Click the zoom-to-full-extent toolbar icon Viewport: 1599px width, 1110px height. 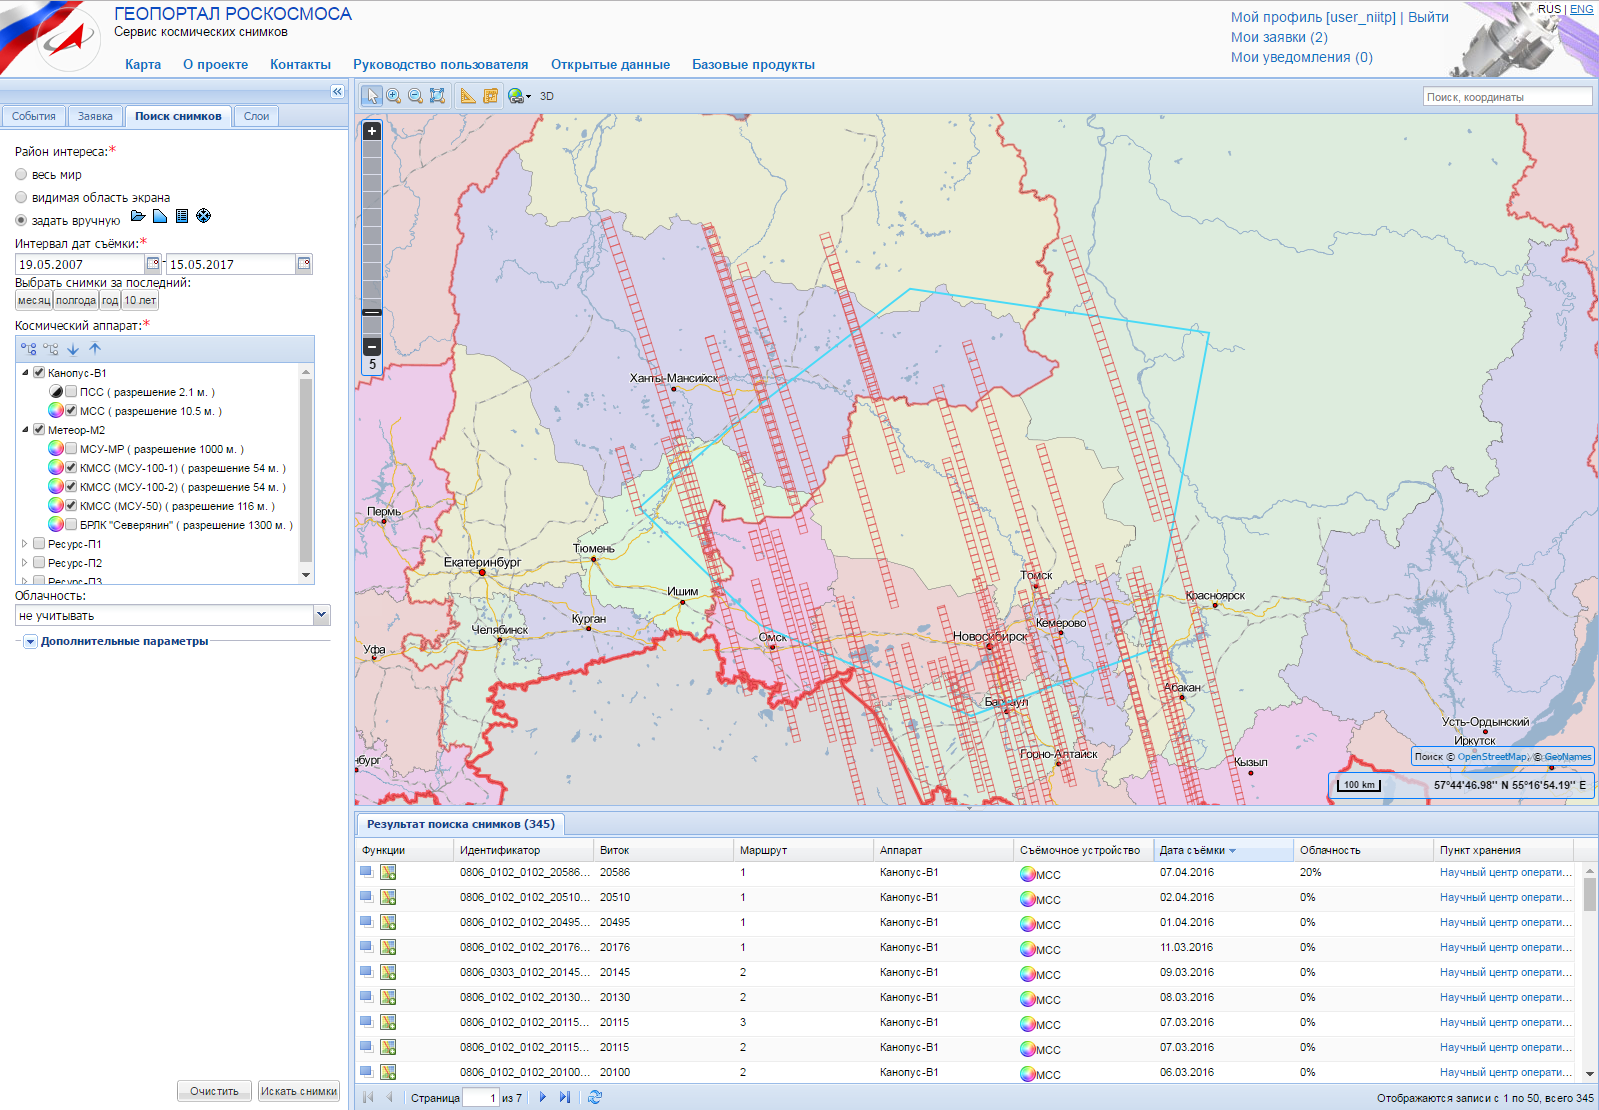[x=437, y=96]
